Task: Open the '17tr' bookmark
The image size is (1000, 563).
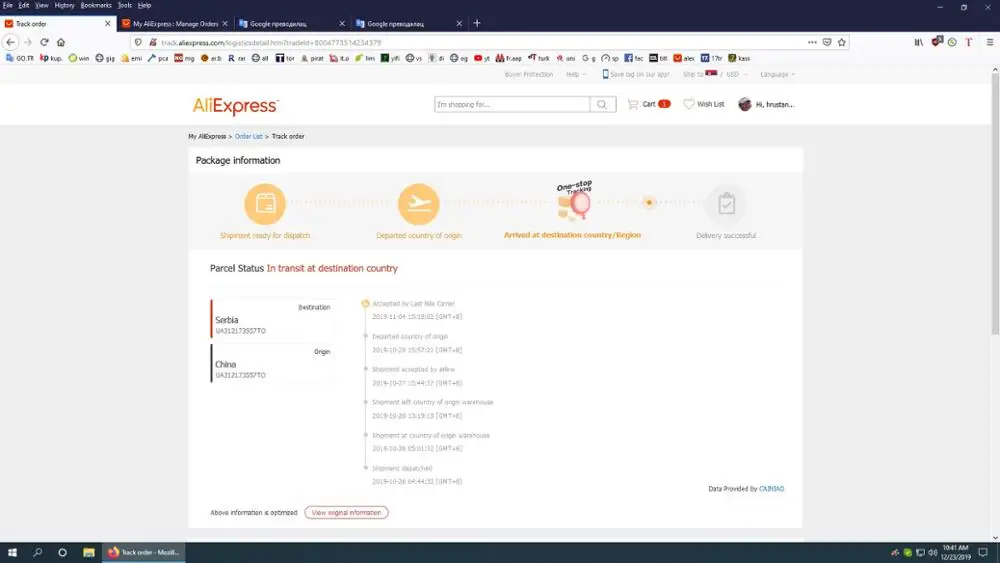Action: pos(712,58)
